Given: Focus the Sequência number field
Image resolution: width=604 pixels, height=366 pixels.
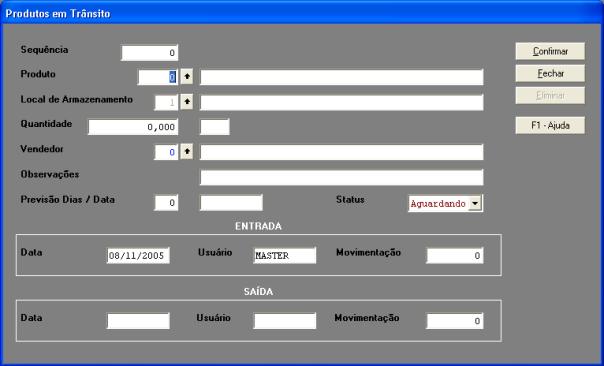Looking at the screenshot, I should point(150,53).
